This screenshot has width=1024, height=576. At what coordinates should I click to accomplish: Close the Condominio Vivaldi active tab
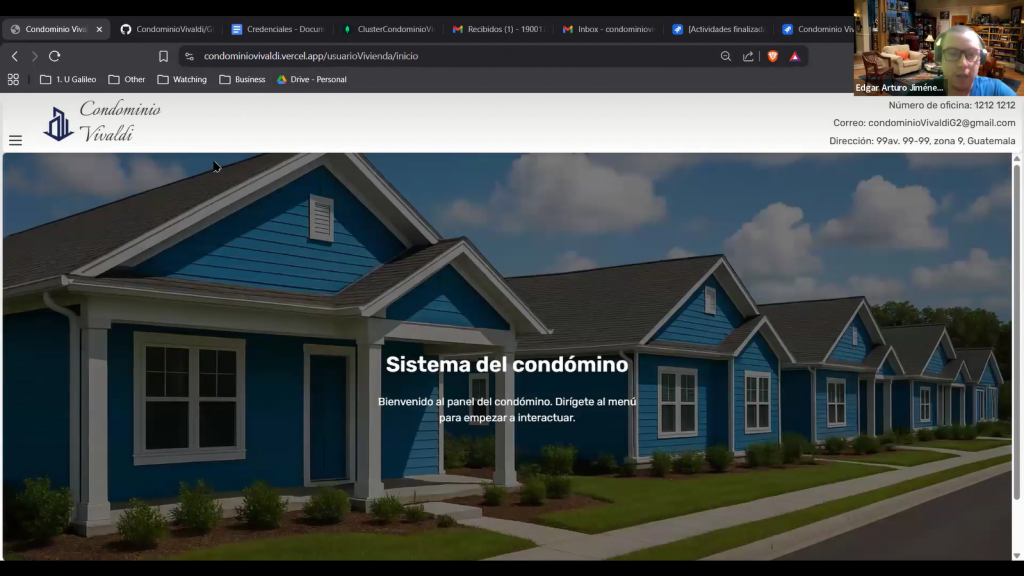point(99,30)
